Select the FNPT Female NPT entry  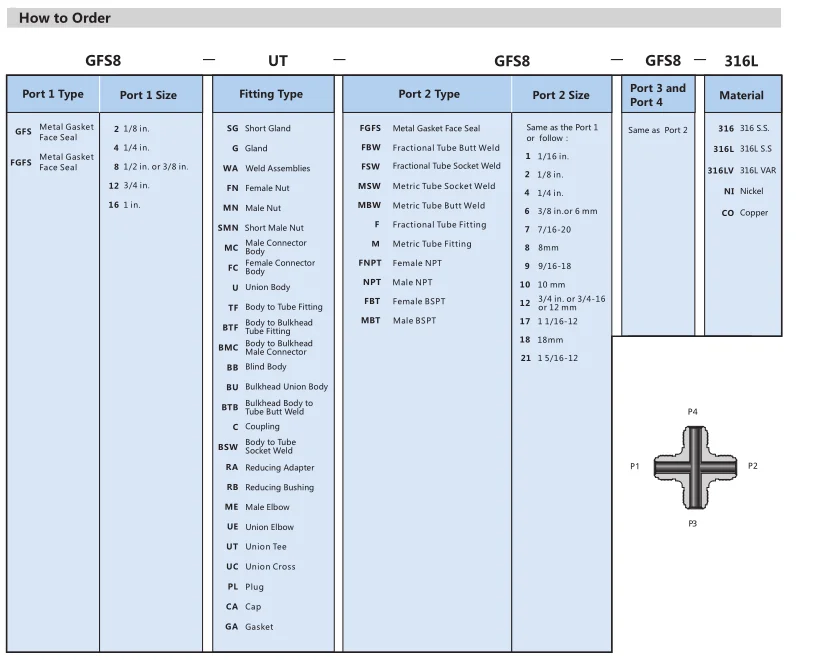400,263
